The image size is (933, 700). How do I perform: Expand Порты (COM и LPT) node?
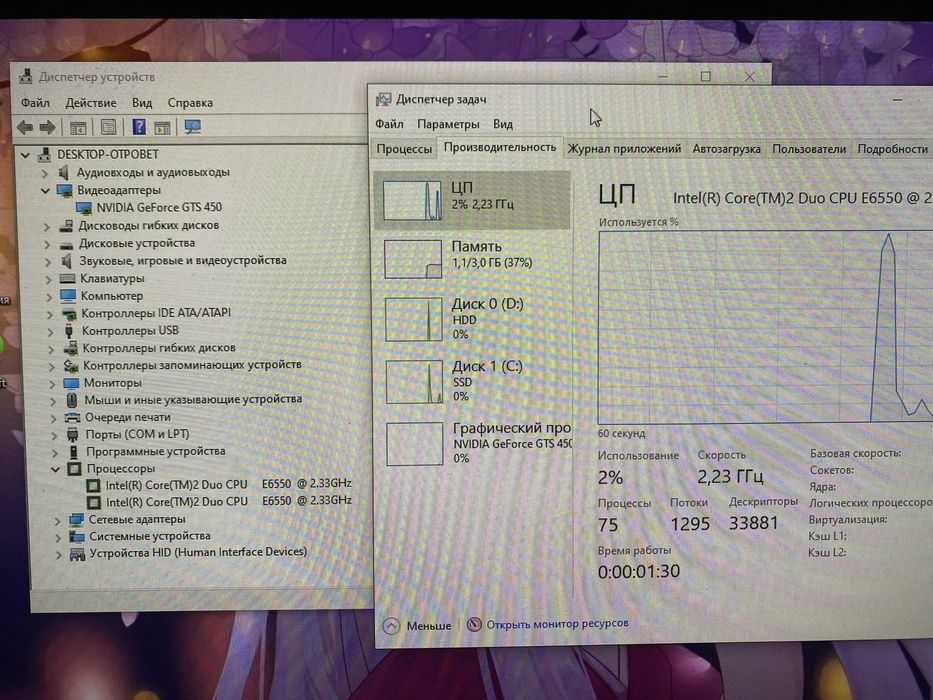coord(54,436)
